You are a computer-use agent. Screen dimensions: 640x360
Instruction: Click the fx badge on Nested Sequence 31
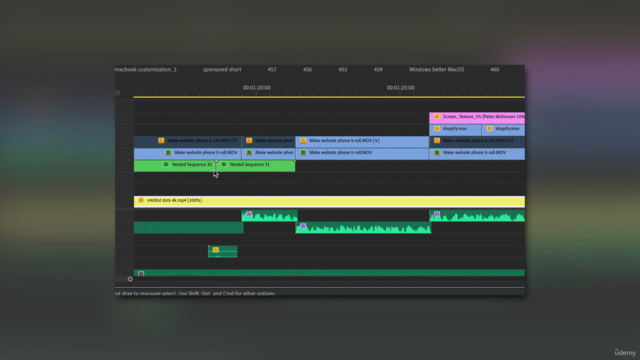(x=224, y=164)
